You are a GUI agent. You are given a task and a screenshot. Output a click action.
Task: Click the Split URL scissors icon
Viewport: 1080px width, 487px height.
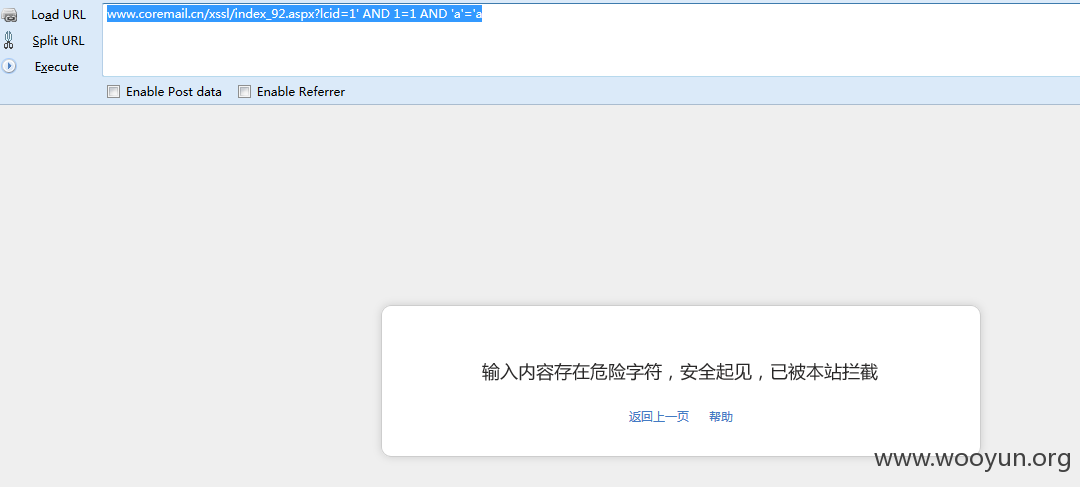[8, 41]
